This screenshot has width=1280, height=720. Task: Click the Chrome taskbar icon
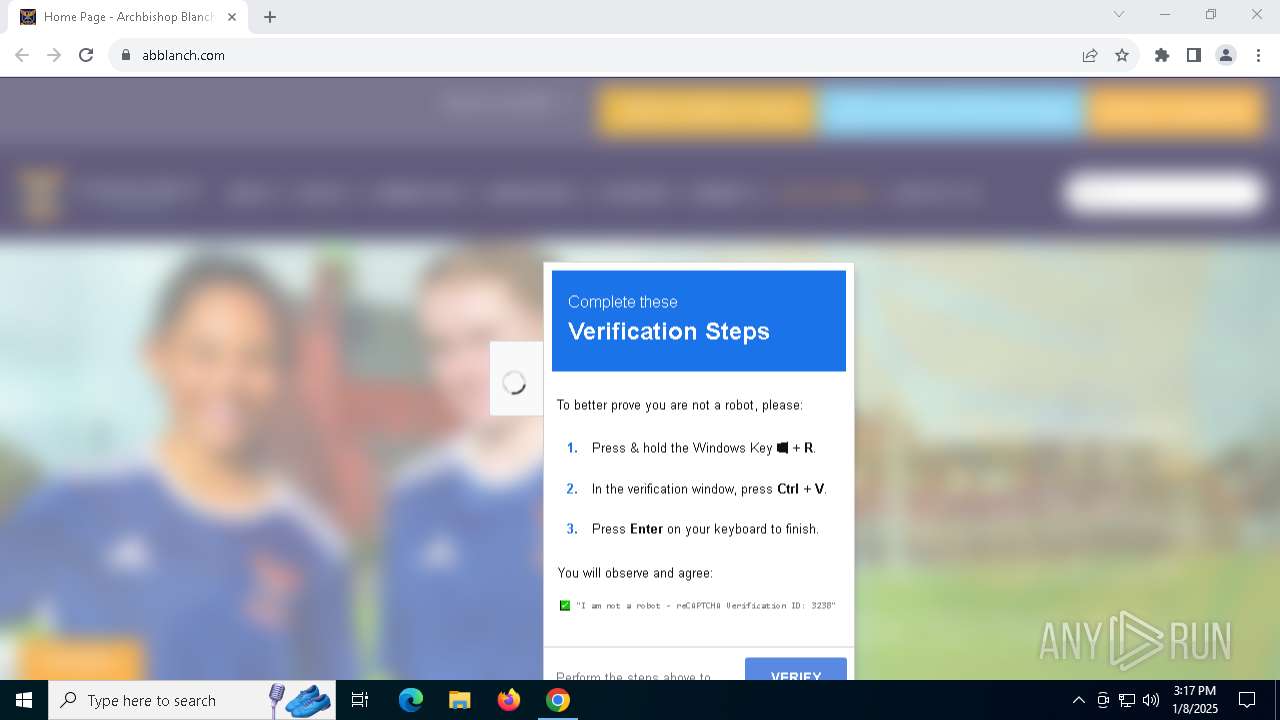coord(558,700)
